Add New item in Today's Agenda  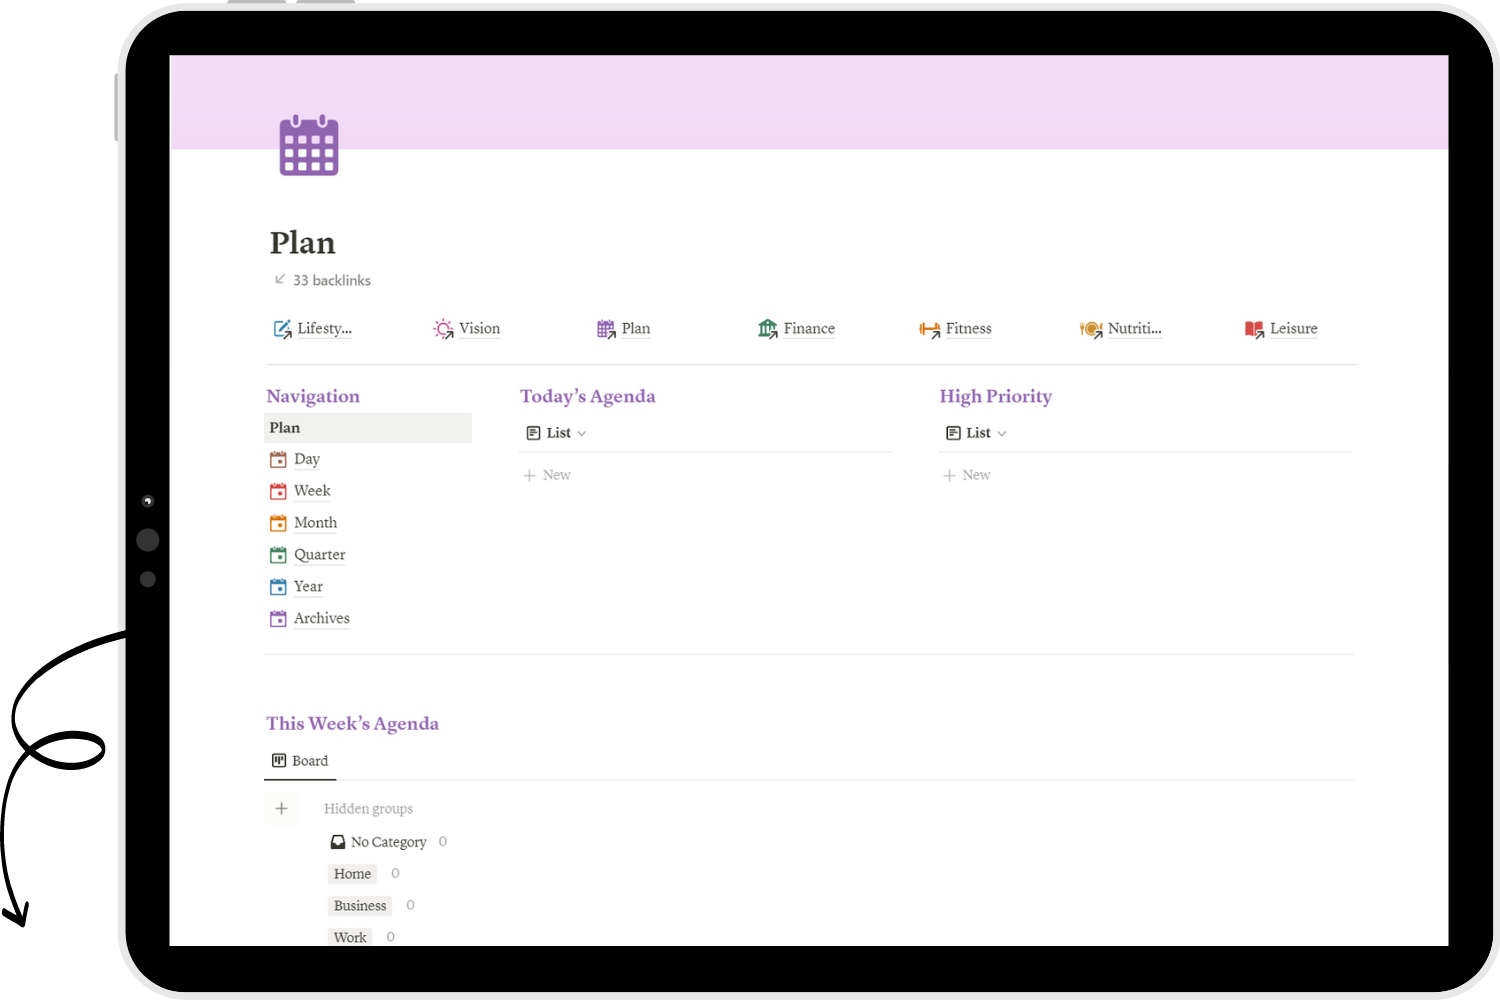pos(547,475)
